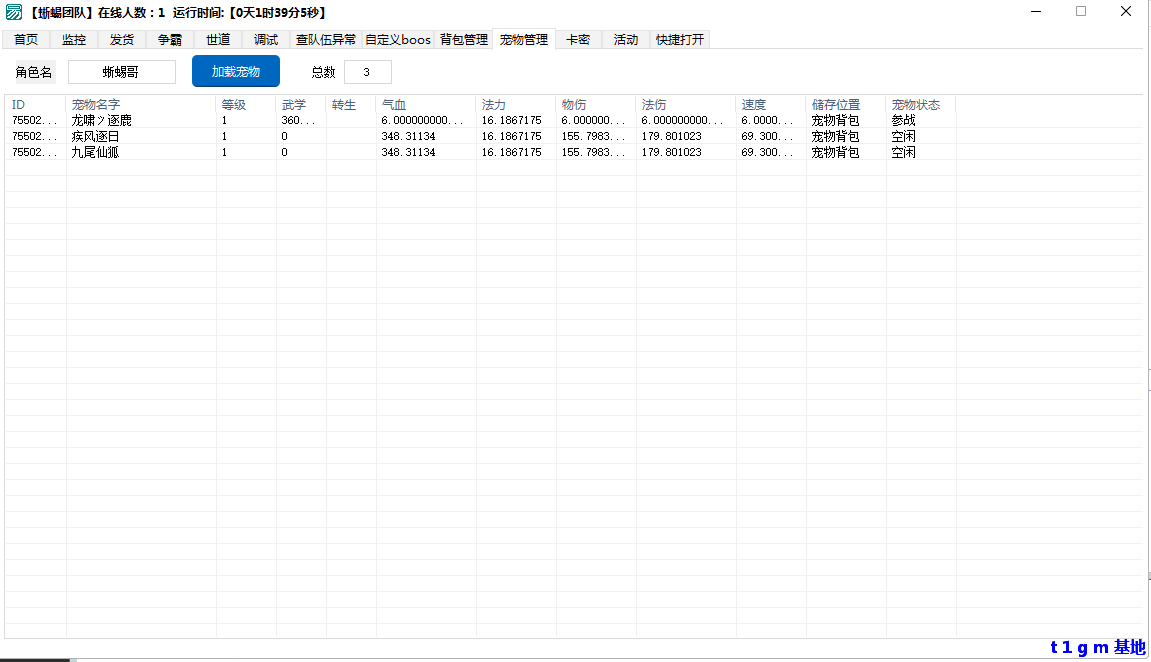Select the 快捷打开 tab
The image size is (1151, 662).
[680, 40]
